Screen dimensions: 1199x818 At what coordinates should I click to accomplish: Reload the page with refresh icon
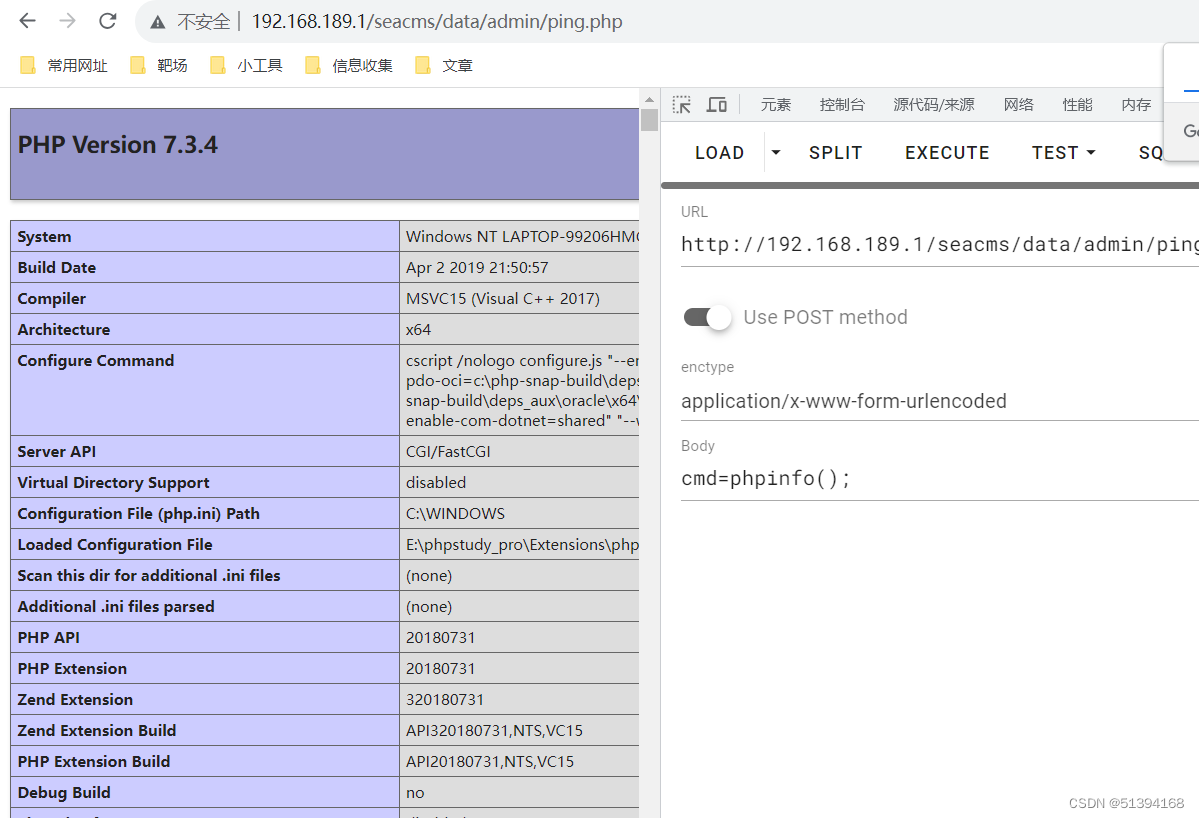coord(108,21)
